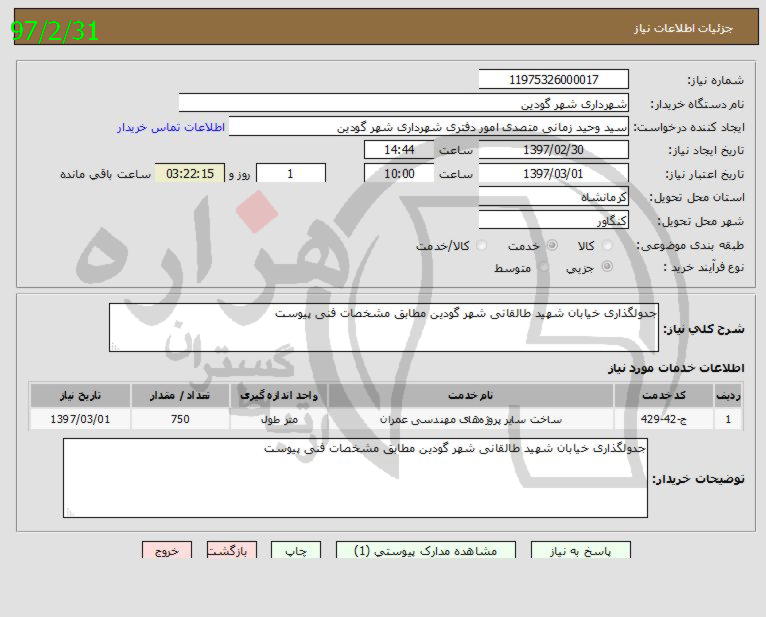Click city field کنگاور
Screen dimensions: 766x617
(553, 220)
